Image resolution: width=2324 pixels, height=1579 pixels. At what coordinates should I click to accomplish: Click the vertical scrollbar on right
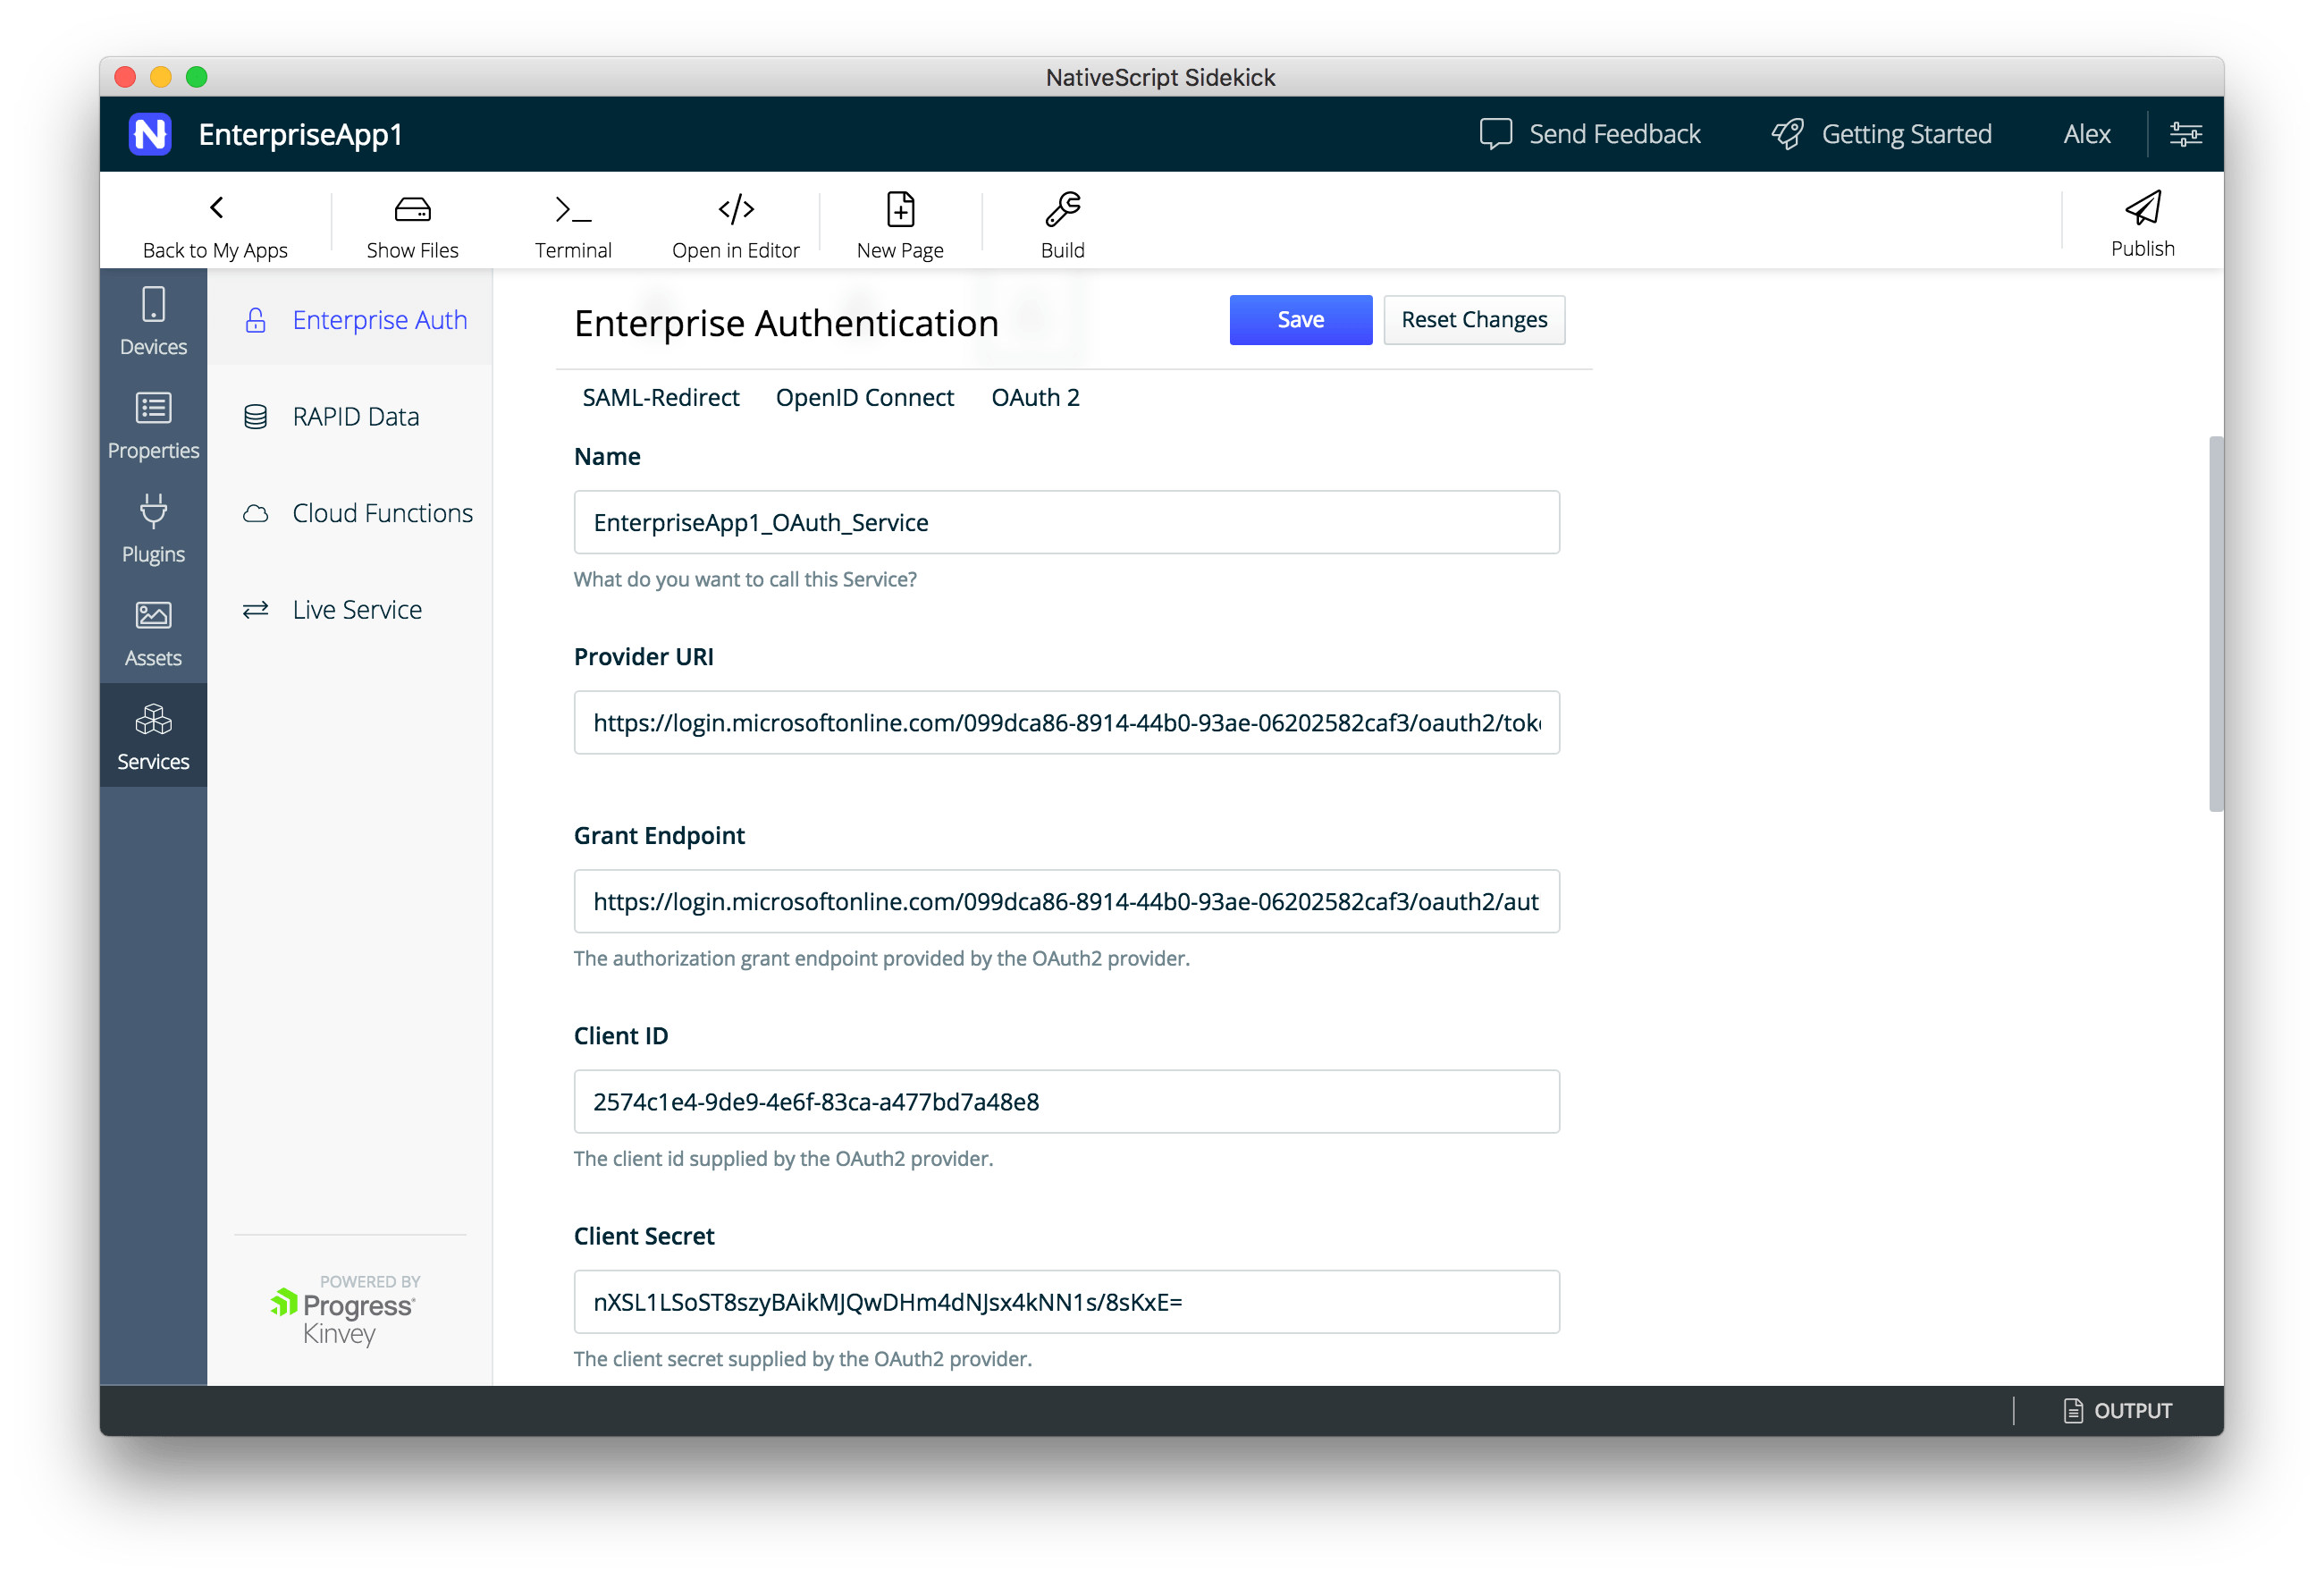pyautogui.click(x=2214, y=624)
